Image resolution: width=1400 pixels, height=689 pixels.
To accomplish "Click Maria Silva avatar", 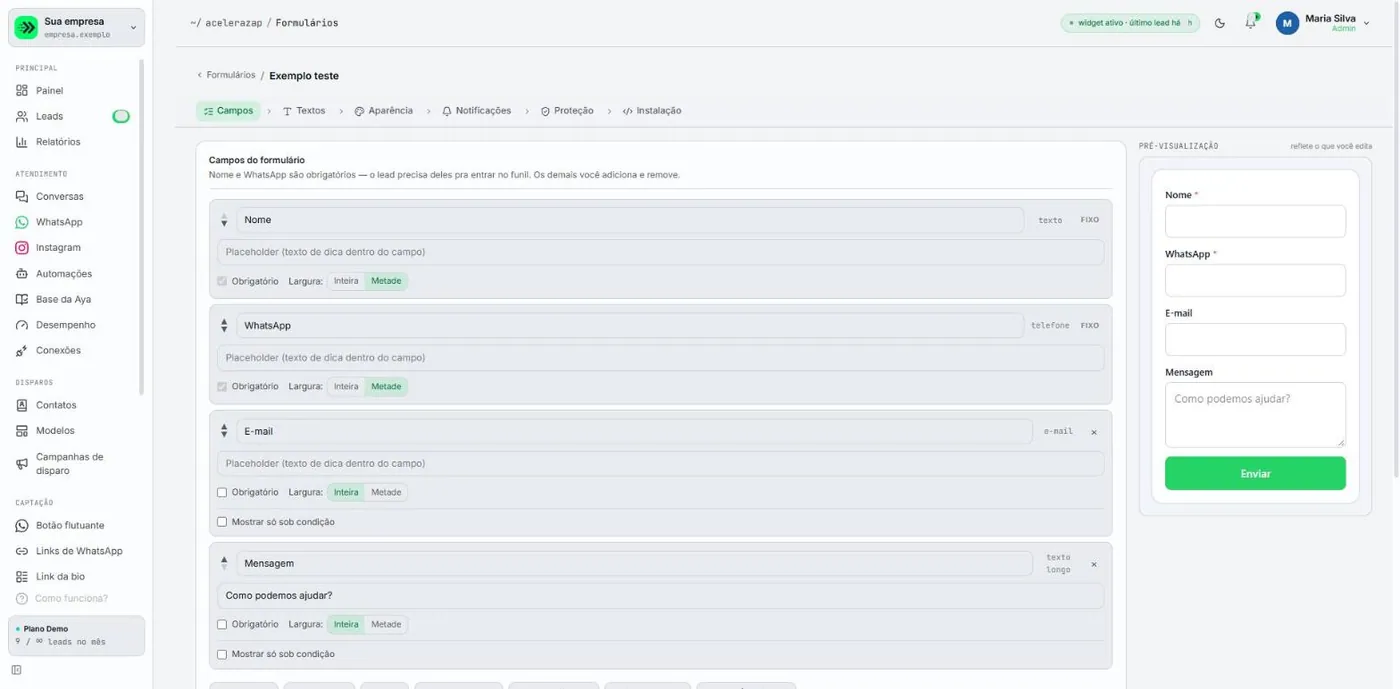I will [x=1287, y=23].
